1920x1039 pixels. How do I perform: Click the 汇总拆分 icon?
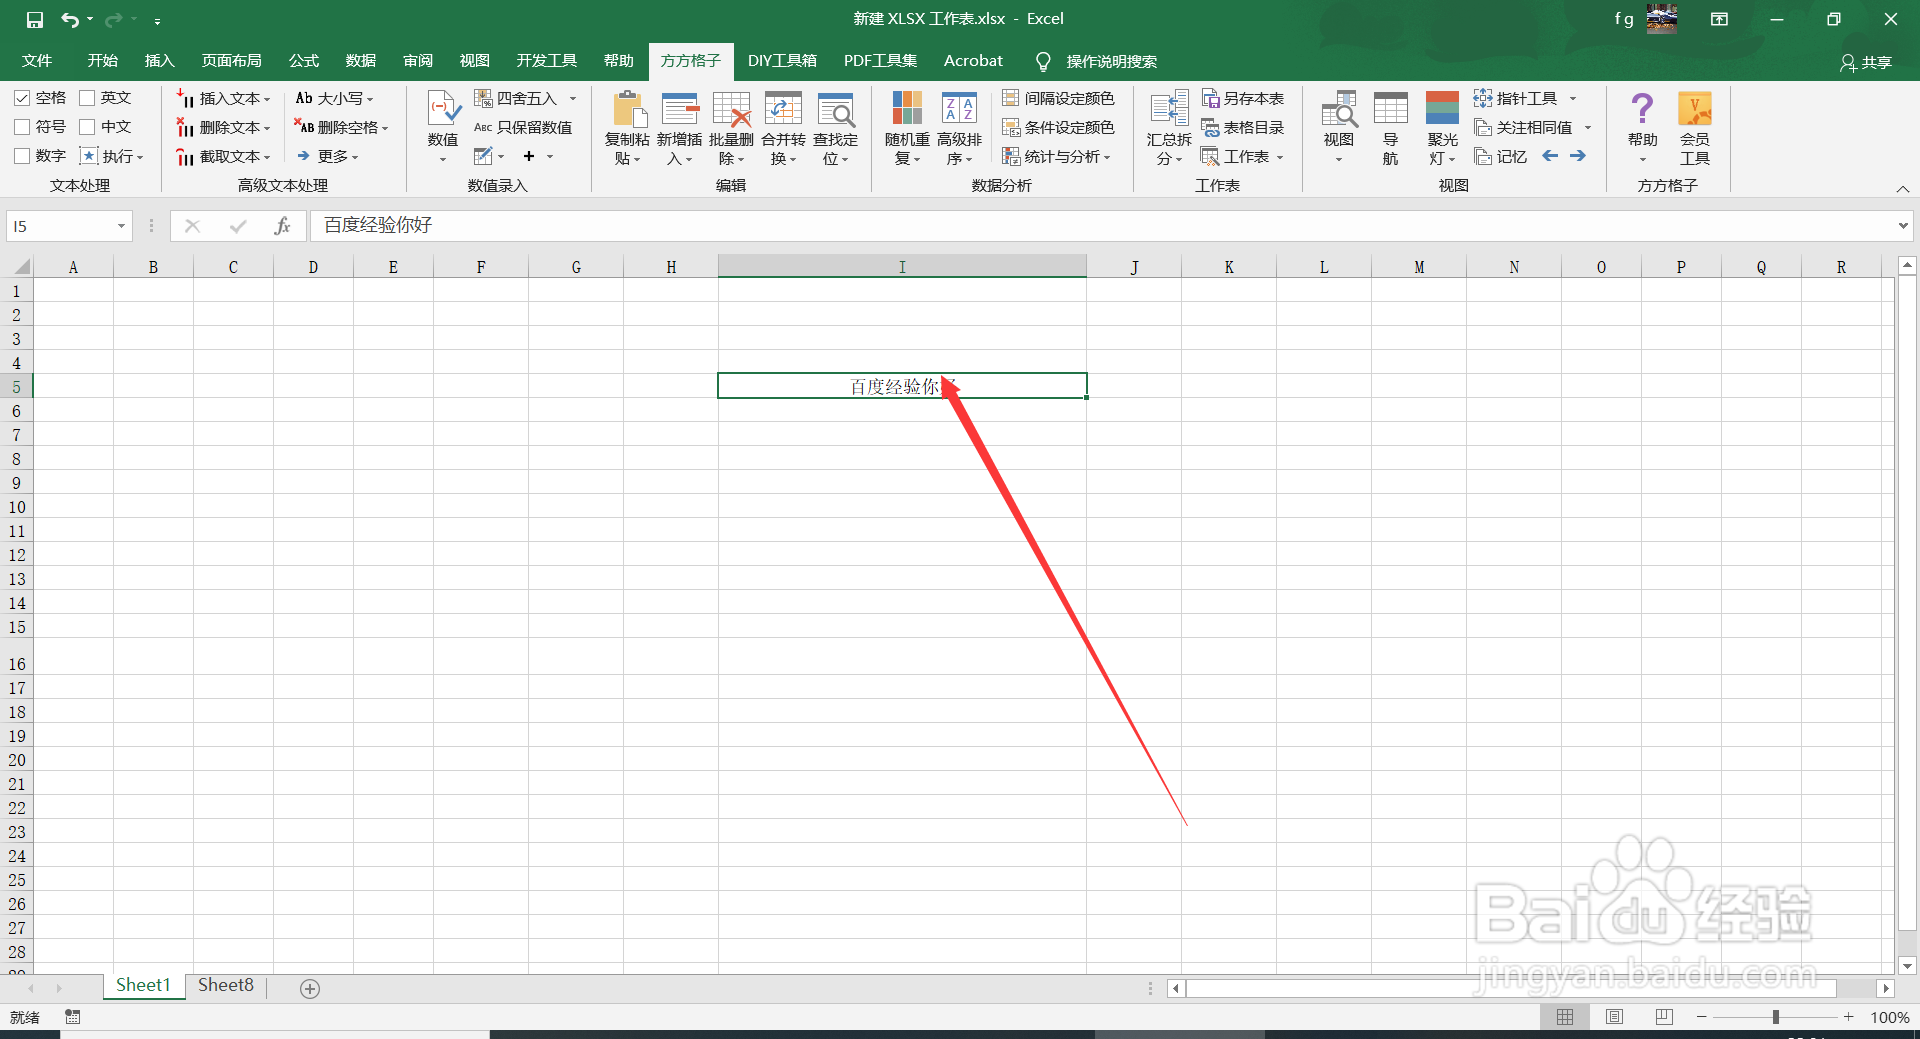coord(1169,108)
